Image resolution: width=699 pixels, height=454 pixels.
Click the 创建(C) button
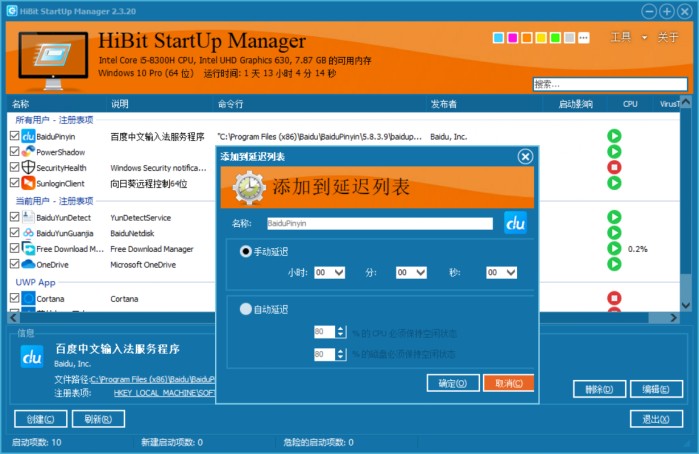coord(41,419)
